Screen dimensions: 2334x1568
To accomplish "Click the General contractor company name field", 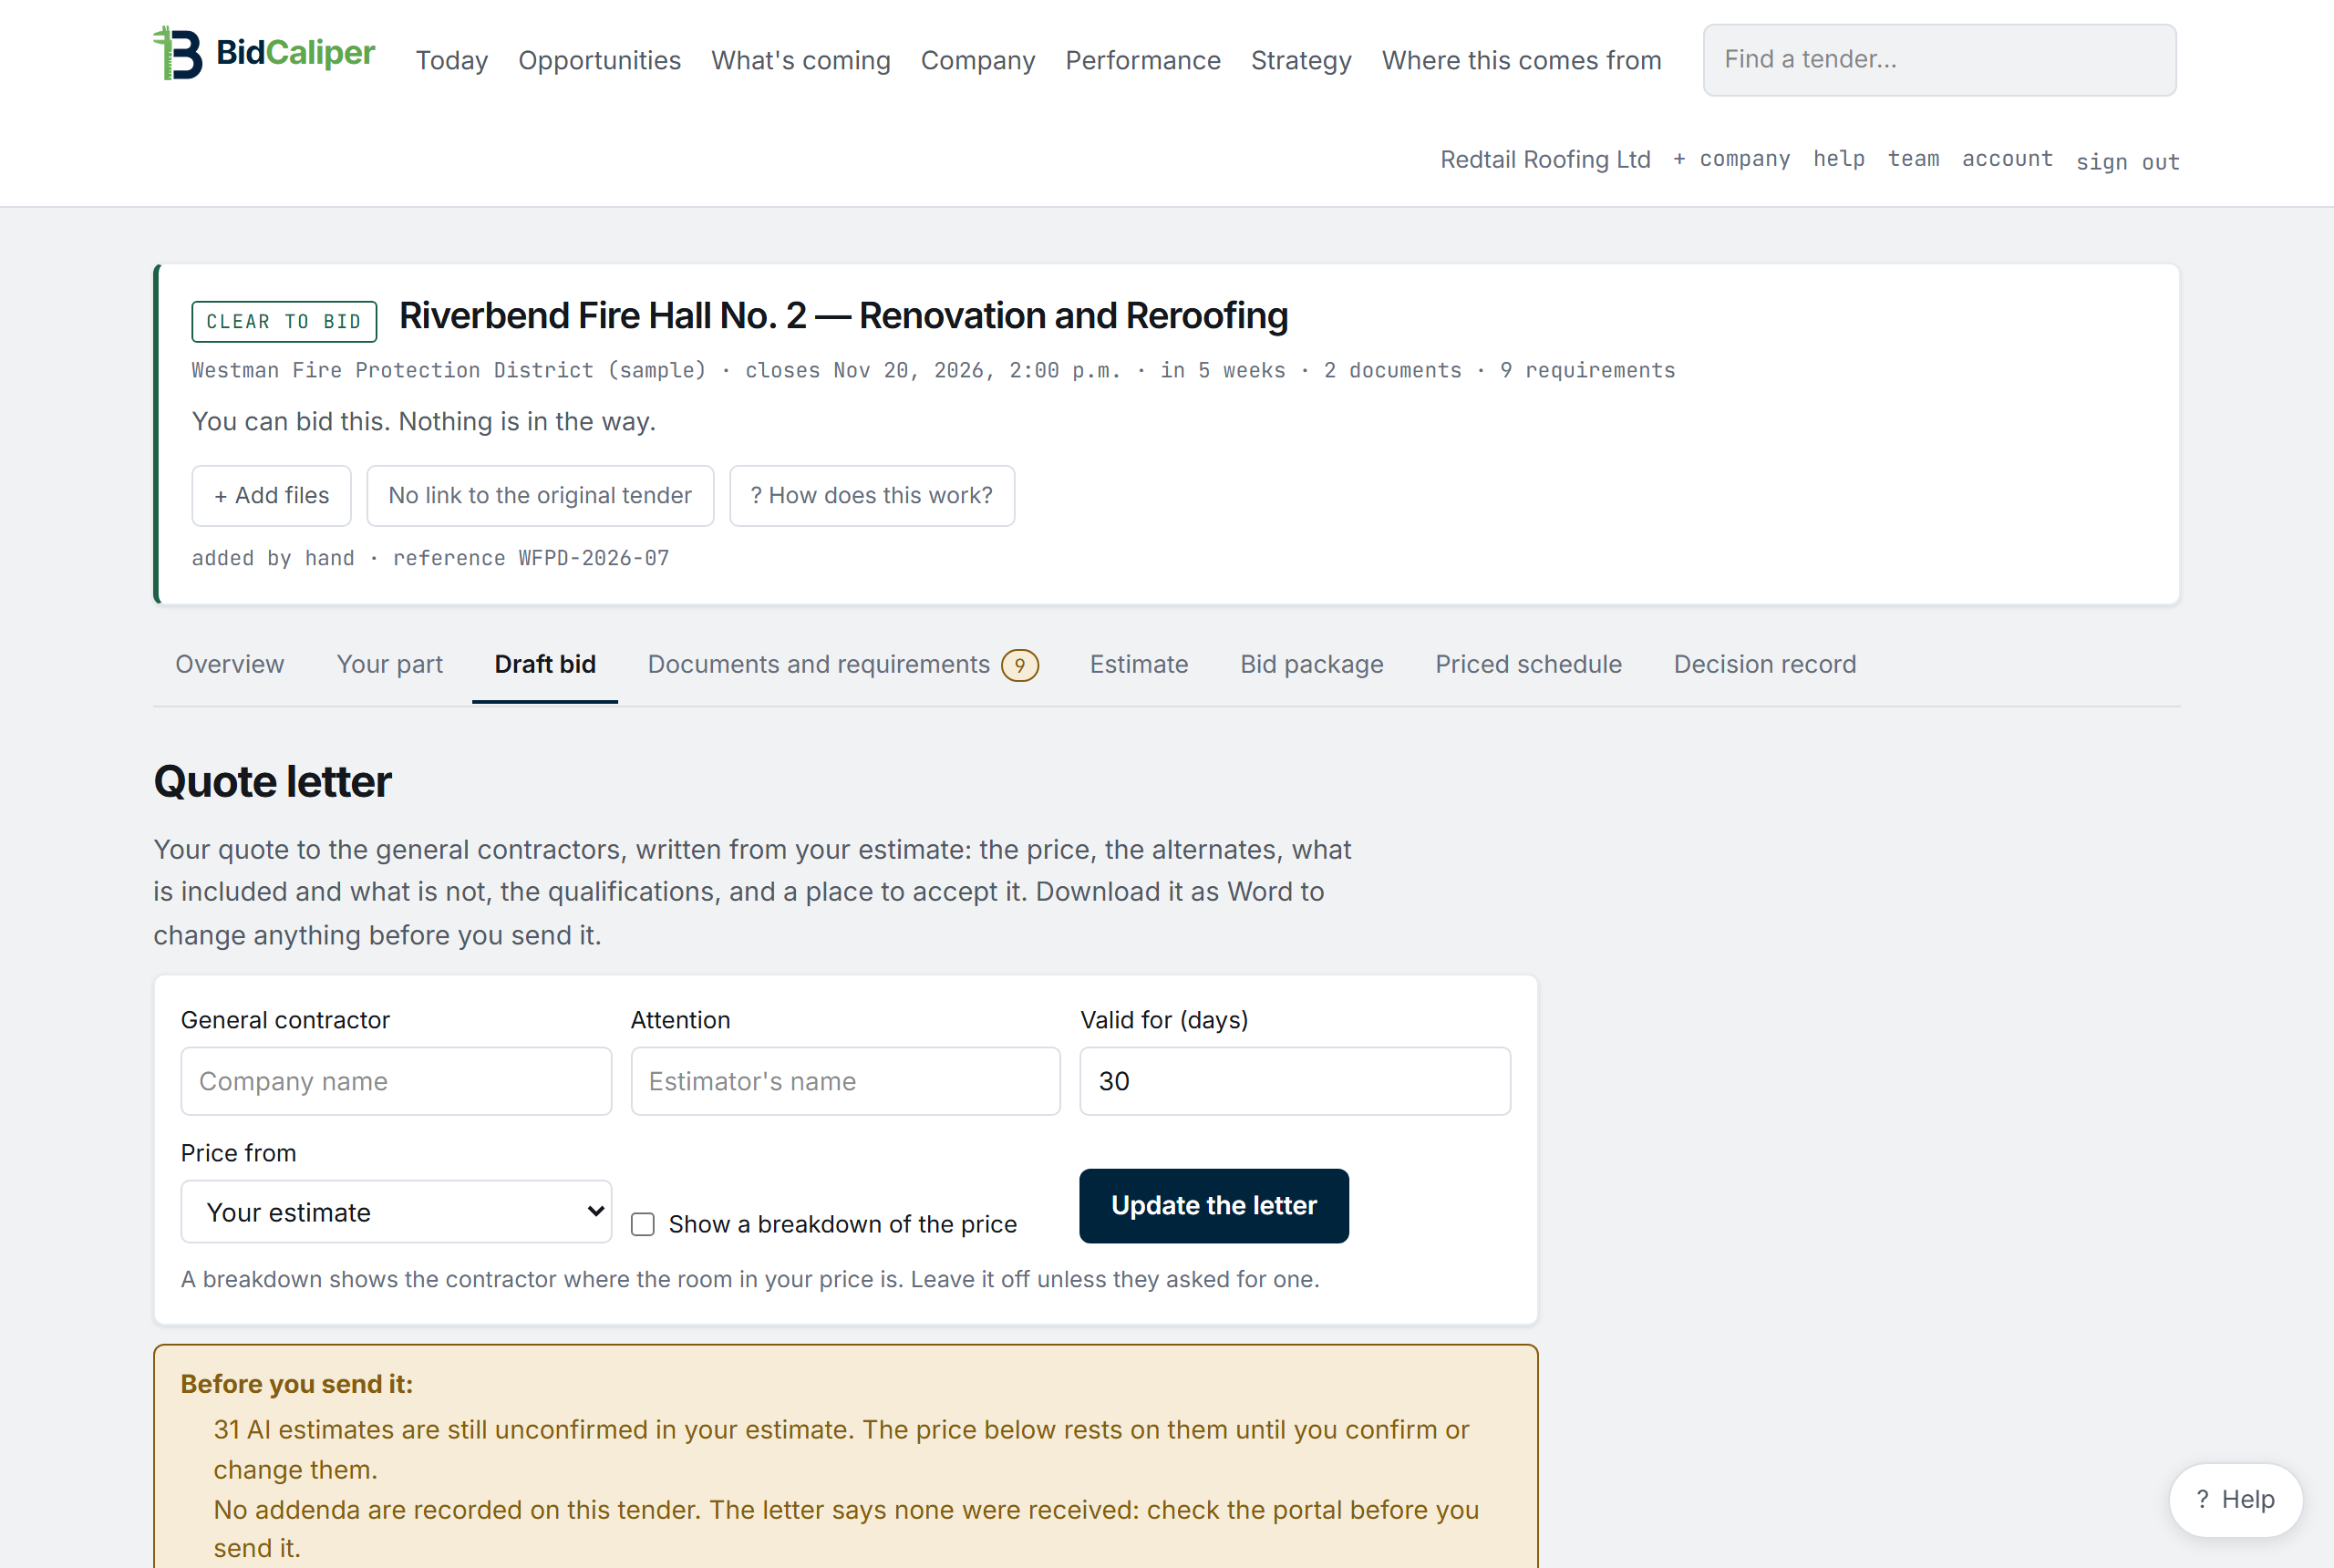I will click(x=396, y=1081).
